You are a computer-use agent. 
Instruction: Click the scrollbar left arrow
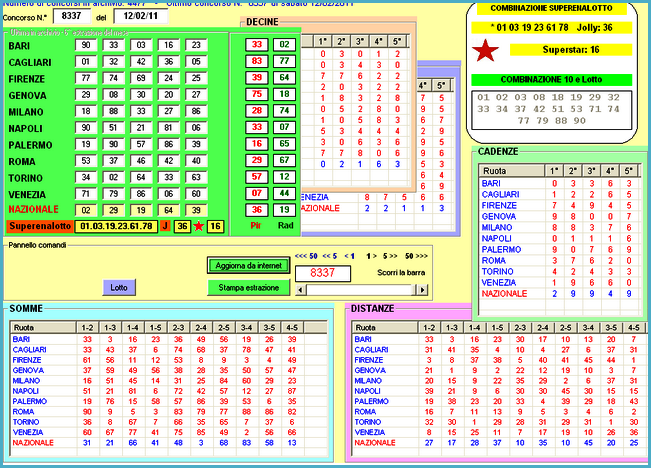pos(301,290)
